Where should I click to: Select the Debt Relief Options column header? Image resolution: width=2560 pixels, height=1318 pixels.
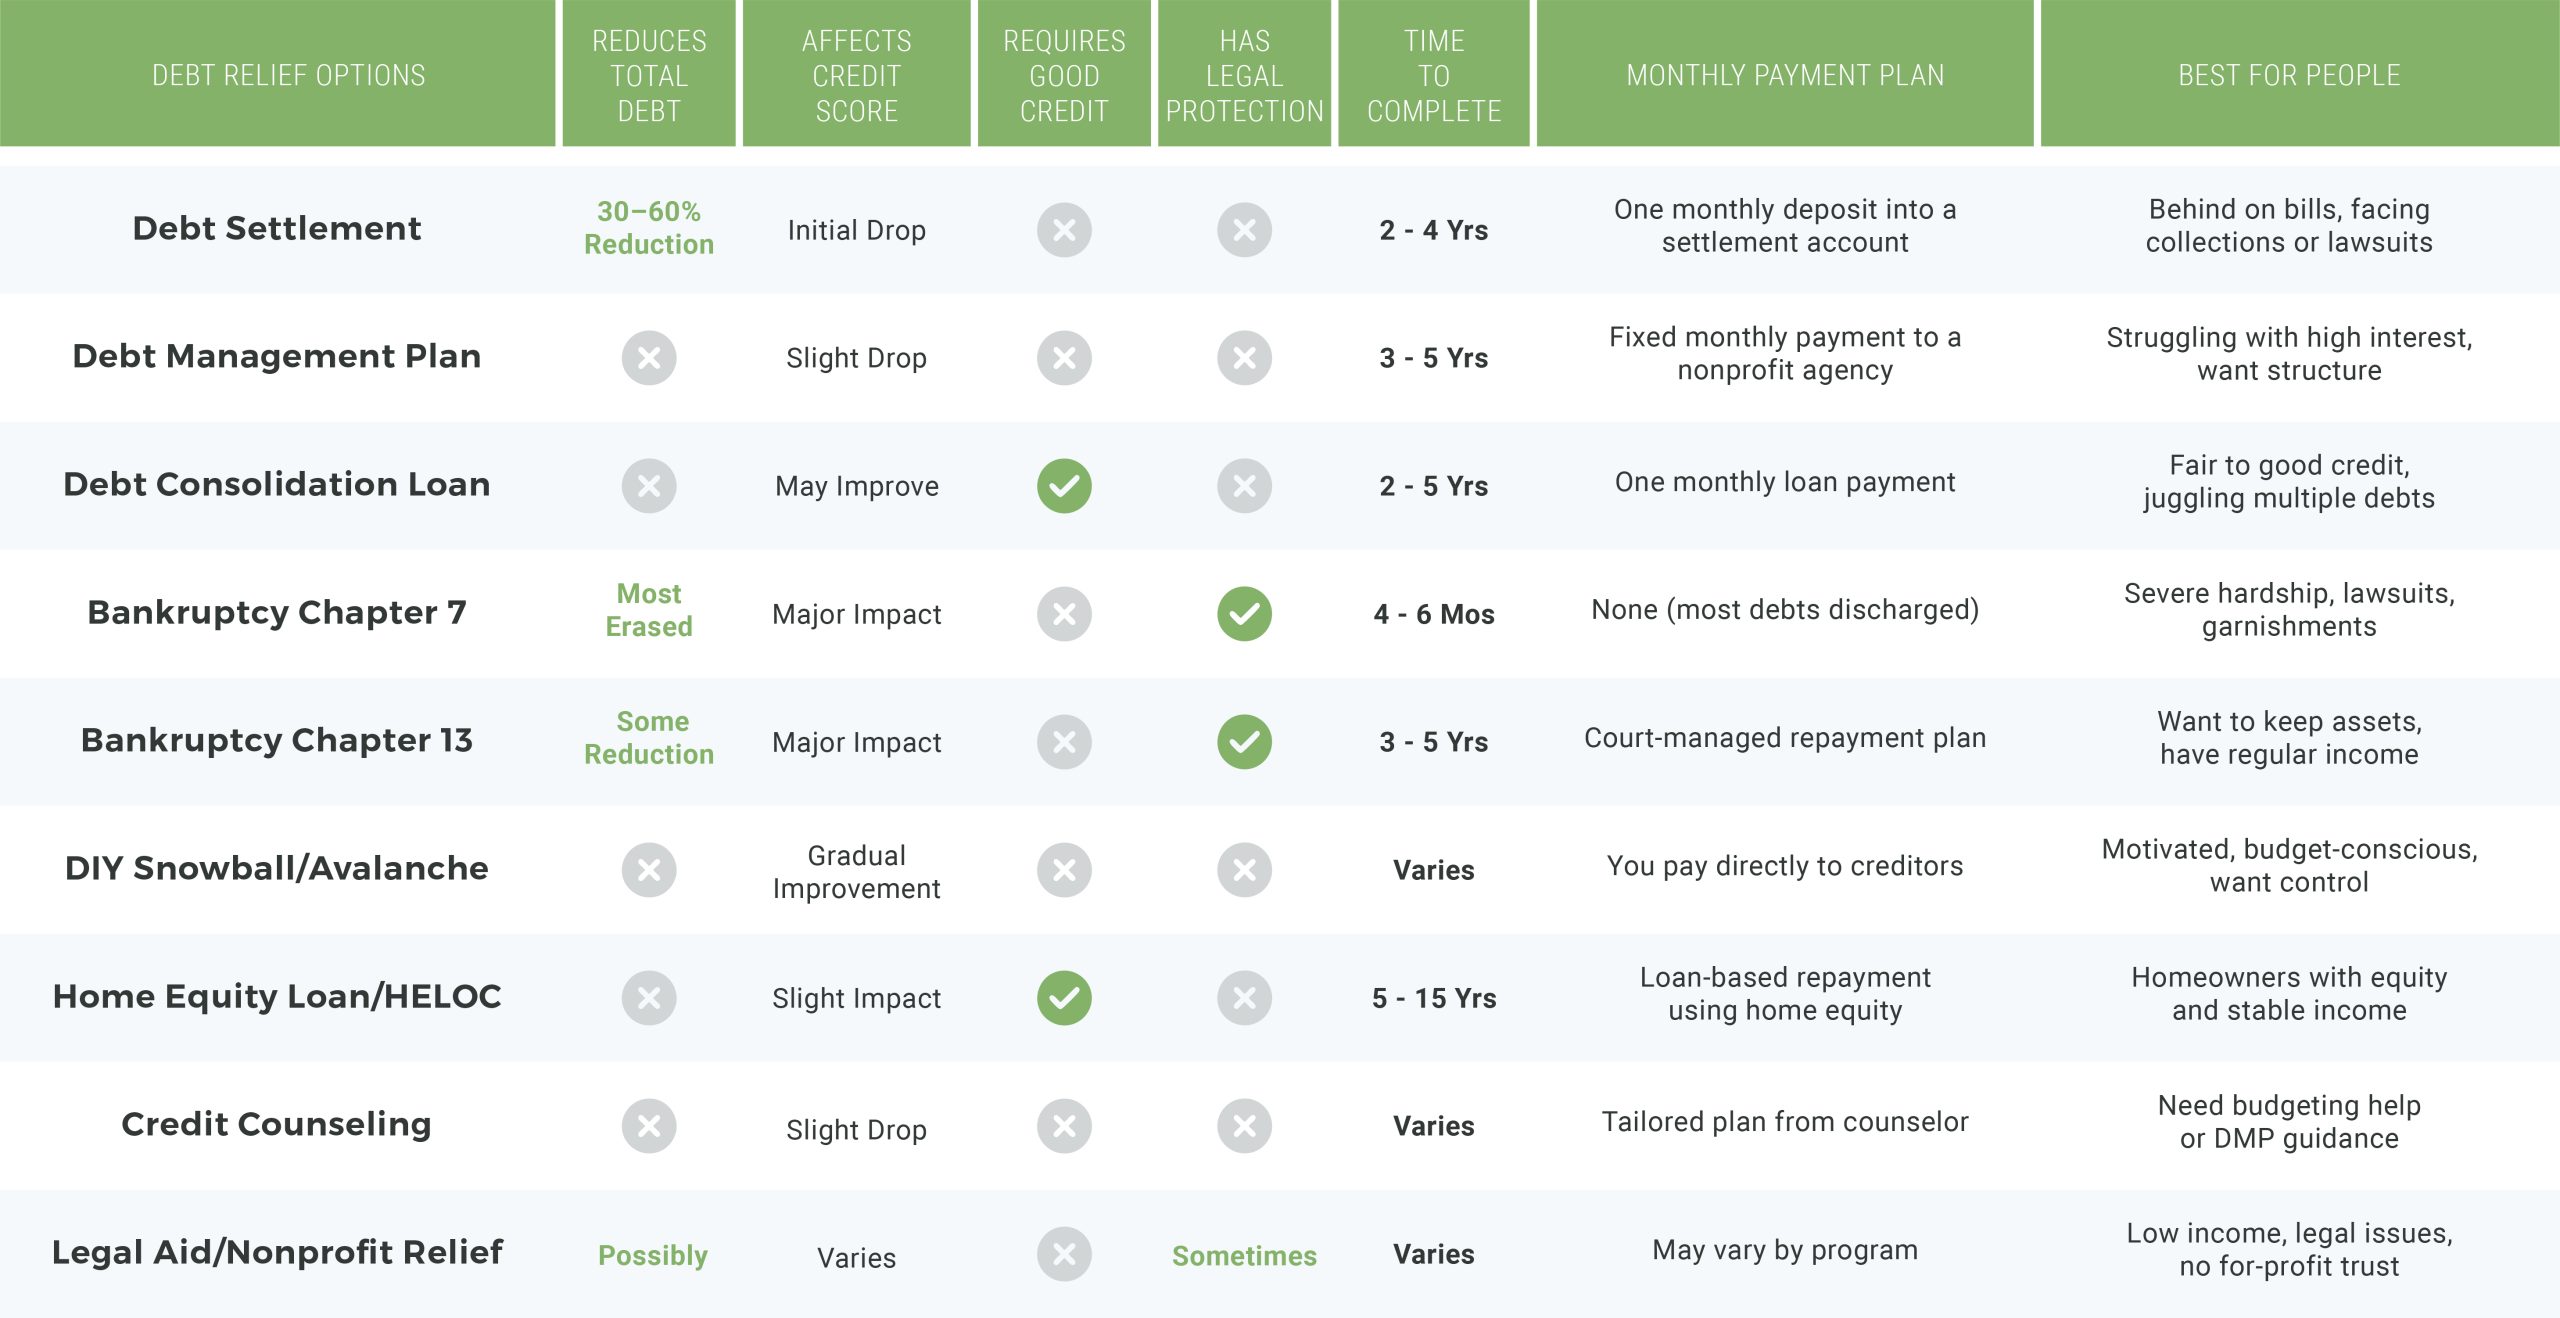click(288, 75)
